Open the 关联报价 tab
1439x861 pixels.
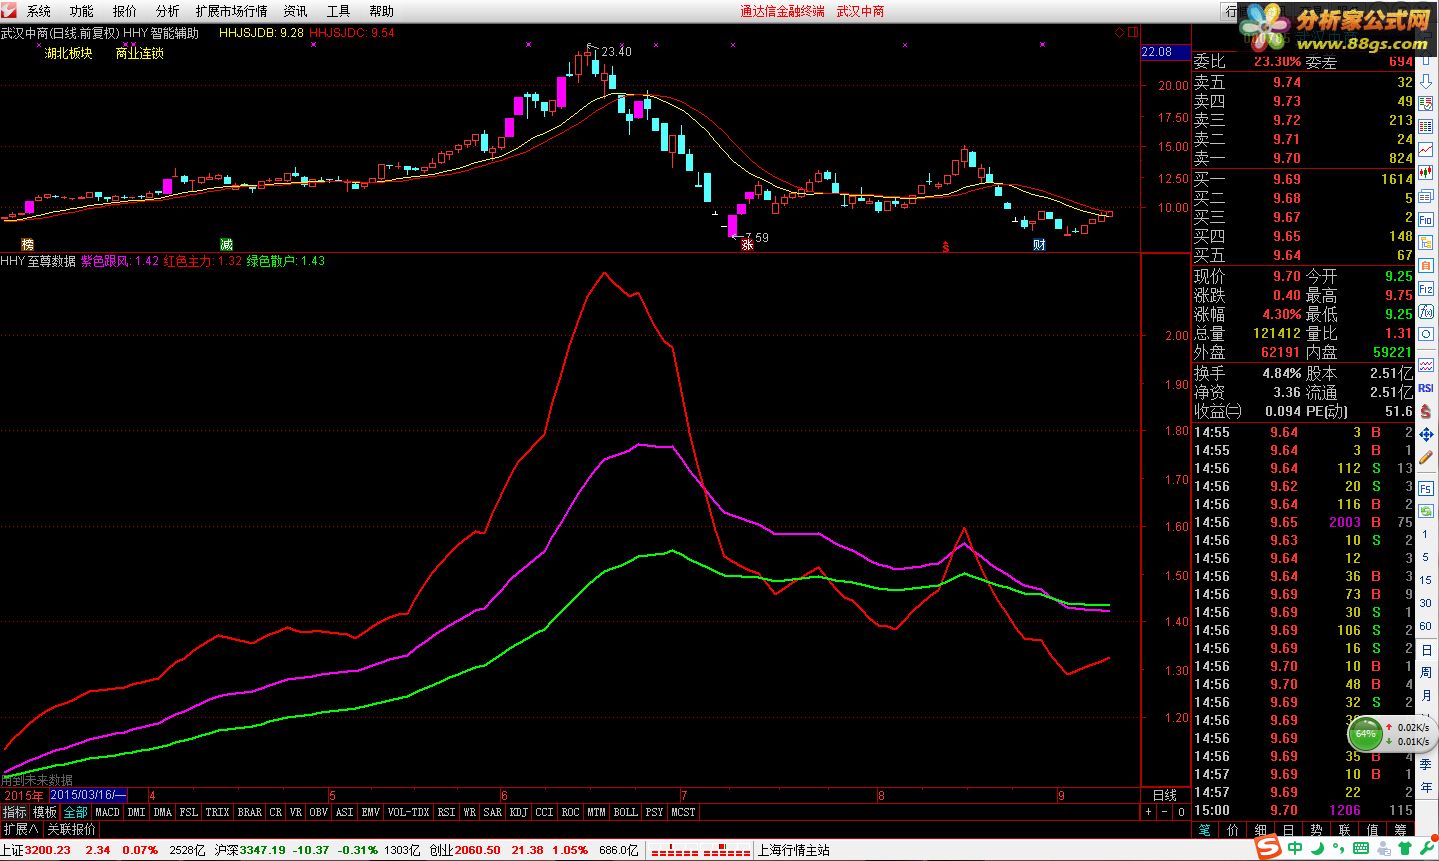71,829
